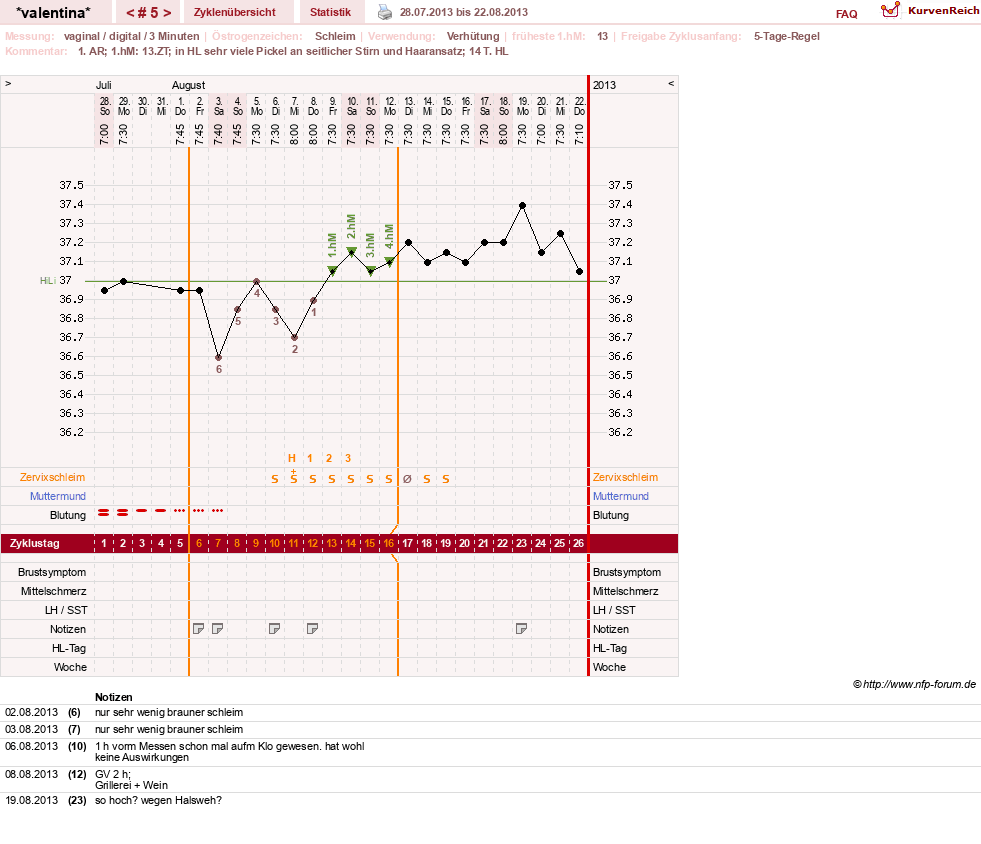
Task: Click the 2.hM green triangle marker
Action: [x=352, y=252]
